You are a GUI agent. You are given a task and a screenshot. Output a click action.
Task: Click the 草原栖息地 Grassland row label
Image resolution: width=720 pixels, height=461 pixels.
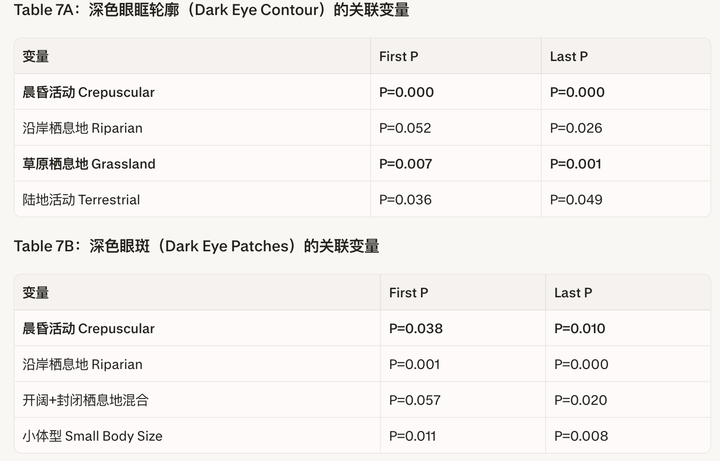(89, 164)
